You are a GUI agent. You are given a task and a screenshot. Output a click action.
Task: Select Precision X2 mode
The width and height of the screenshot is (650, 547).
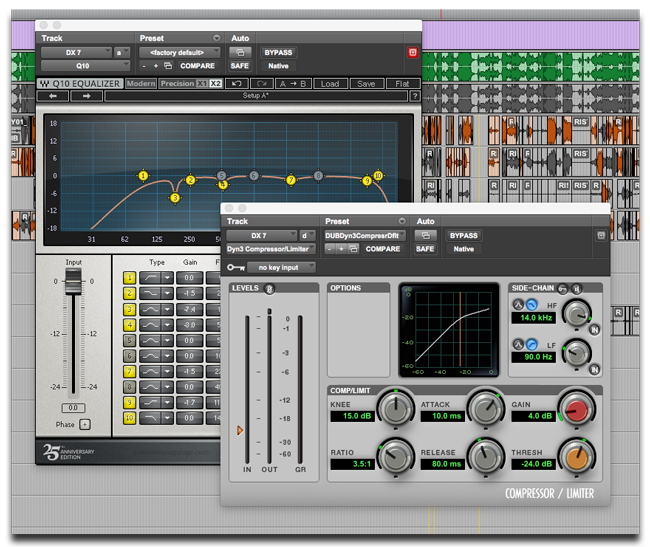[216, 84]
